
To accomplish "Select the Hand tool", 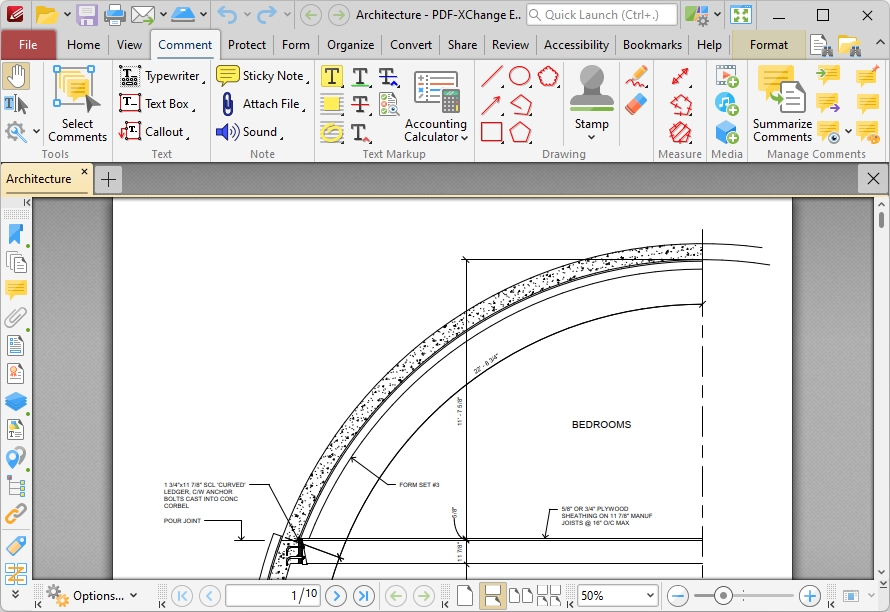I will point(16,77).
